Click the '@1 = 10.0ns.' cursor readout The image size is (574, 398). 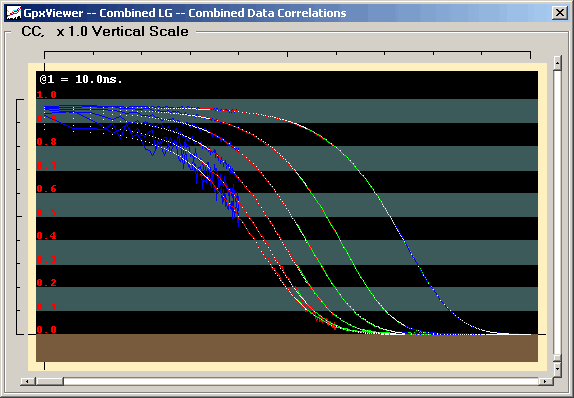click(81, 79)
